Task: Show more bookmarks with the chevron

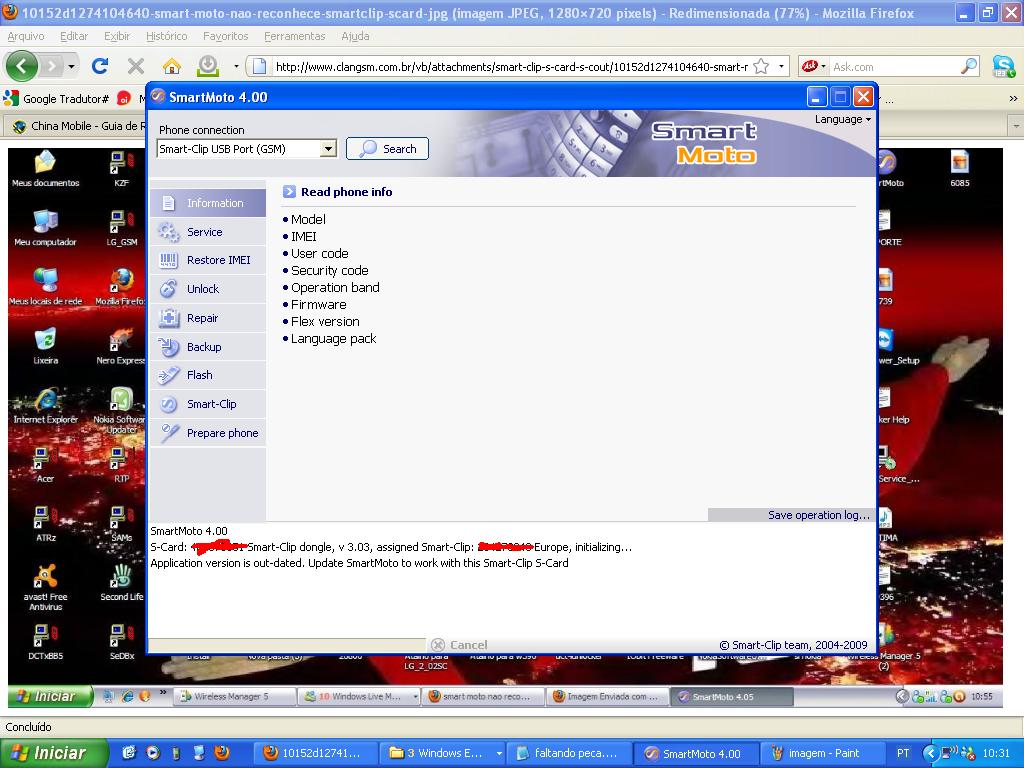Action: click(1013, 99)
